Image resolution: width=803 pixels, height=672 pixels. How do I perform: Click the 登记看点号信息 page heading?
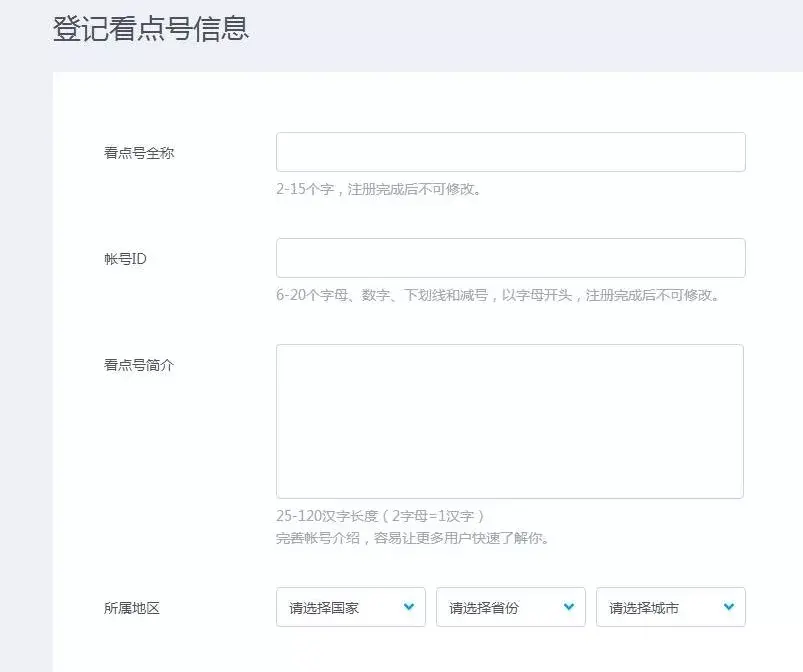[151, 28]
